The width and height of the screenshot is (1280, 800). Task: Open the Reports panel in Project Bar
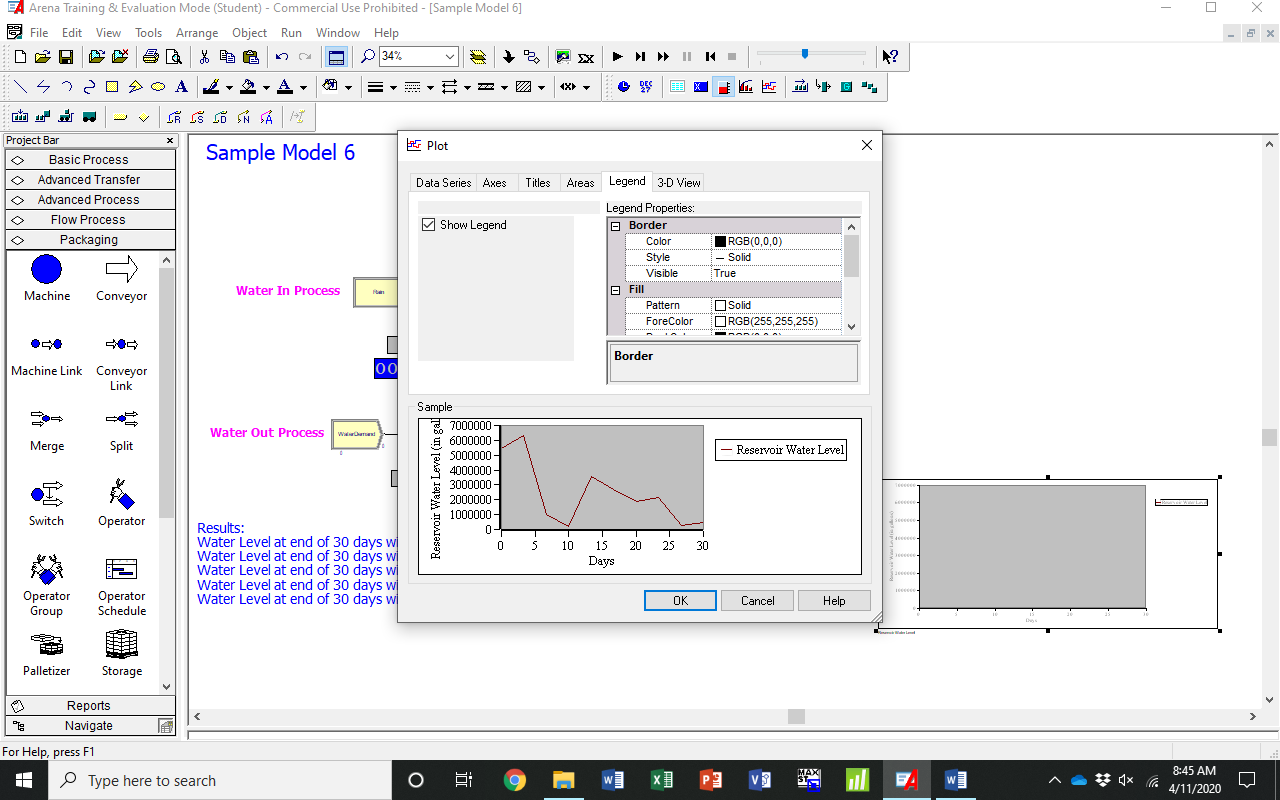pyautogui.click(x=89, y=706)
